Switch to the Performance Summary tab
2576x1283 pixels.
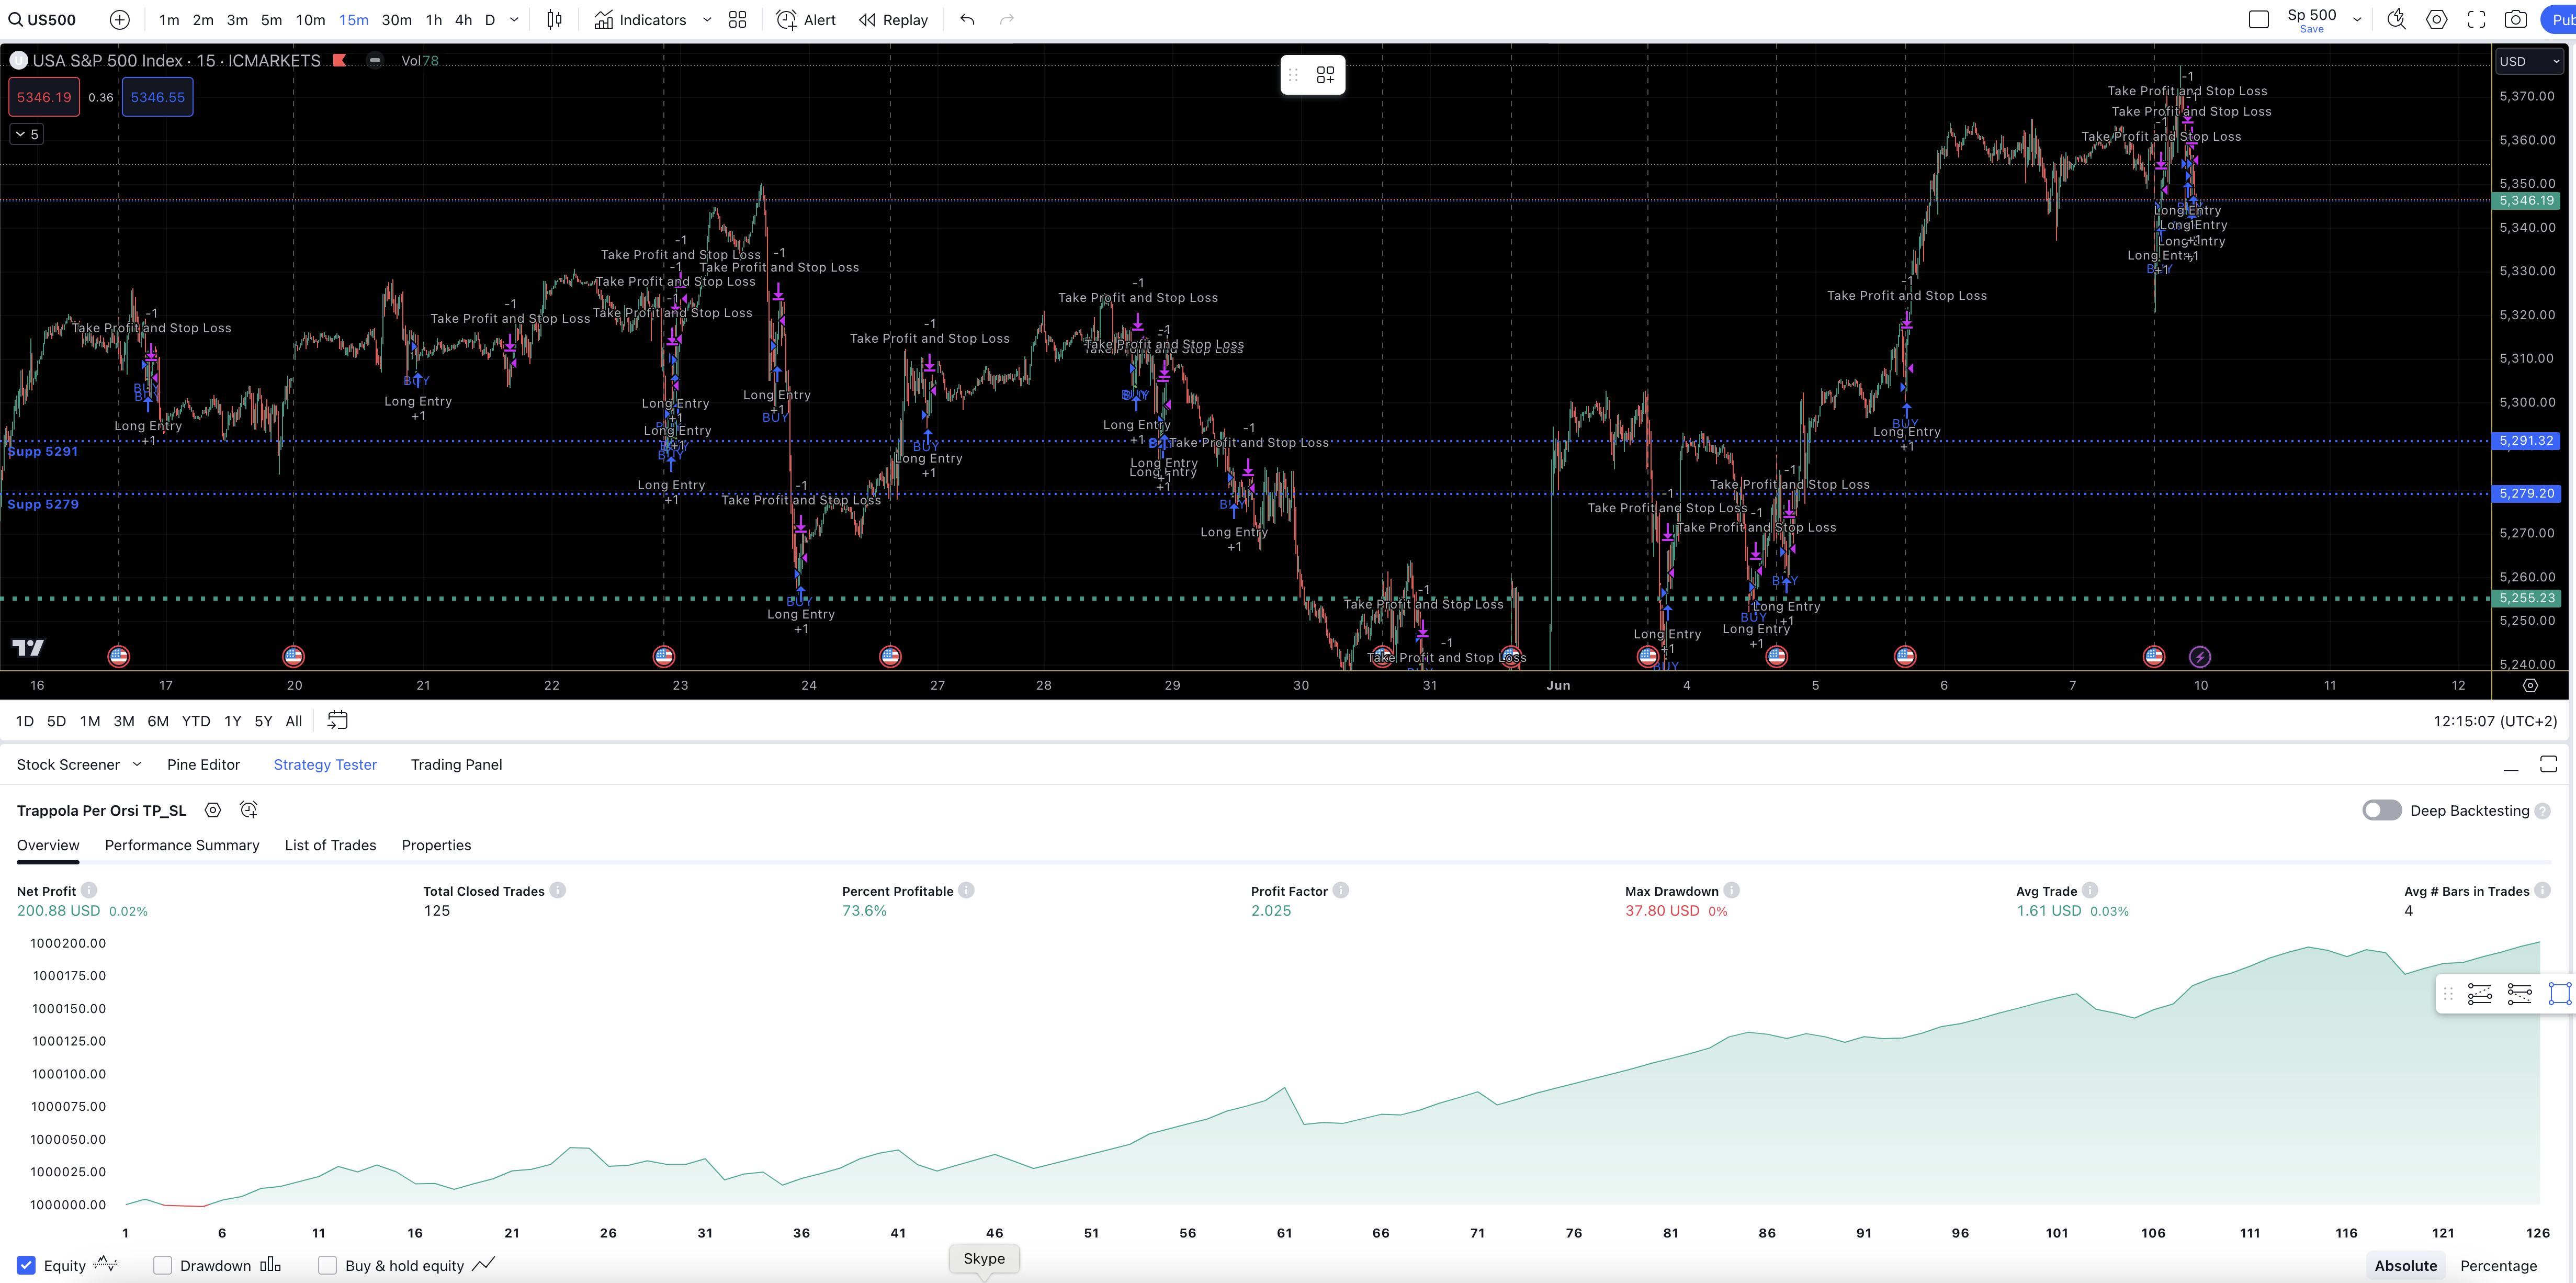click(x=181, y=845)
